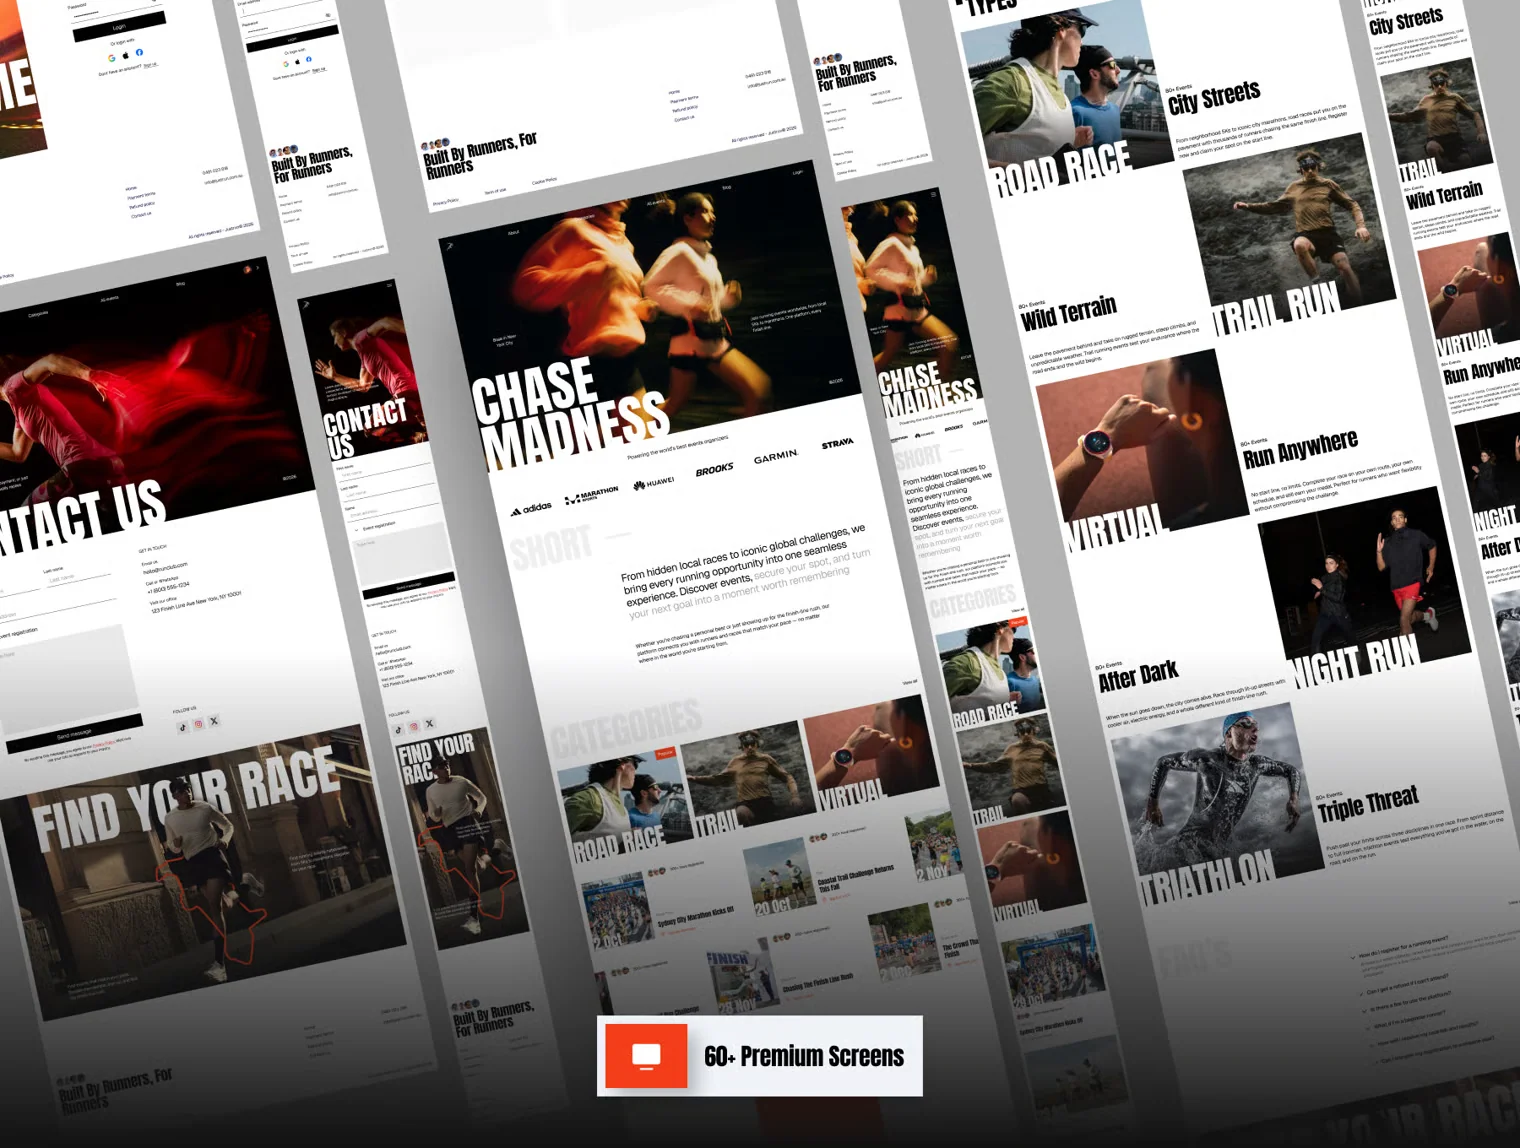Open All events in the Chase Madness navigation
Image resolution: width=1520 pixels, height=1148 pixels.
pyautogui.click(x=655, y=202)
